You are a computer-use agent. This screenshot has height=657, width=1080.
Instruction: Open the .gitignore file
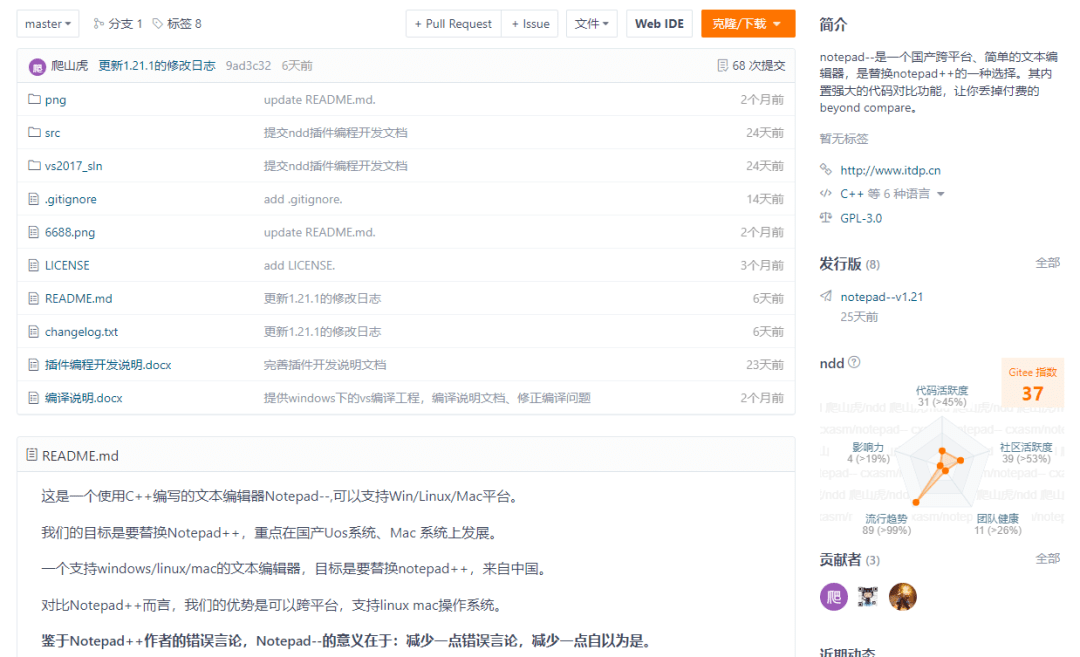pos(71,200)
